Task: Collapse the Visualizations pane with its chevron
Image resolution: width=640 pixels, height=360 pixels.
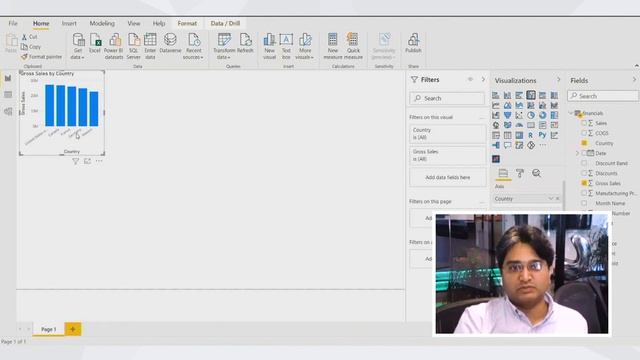Action: (x=558, y=80)
